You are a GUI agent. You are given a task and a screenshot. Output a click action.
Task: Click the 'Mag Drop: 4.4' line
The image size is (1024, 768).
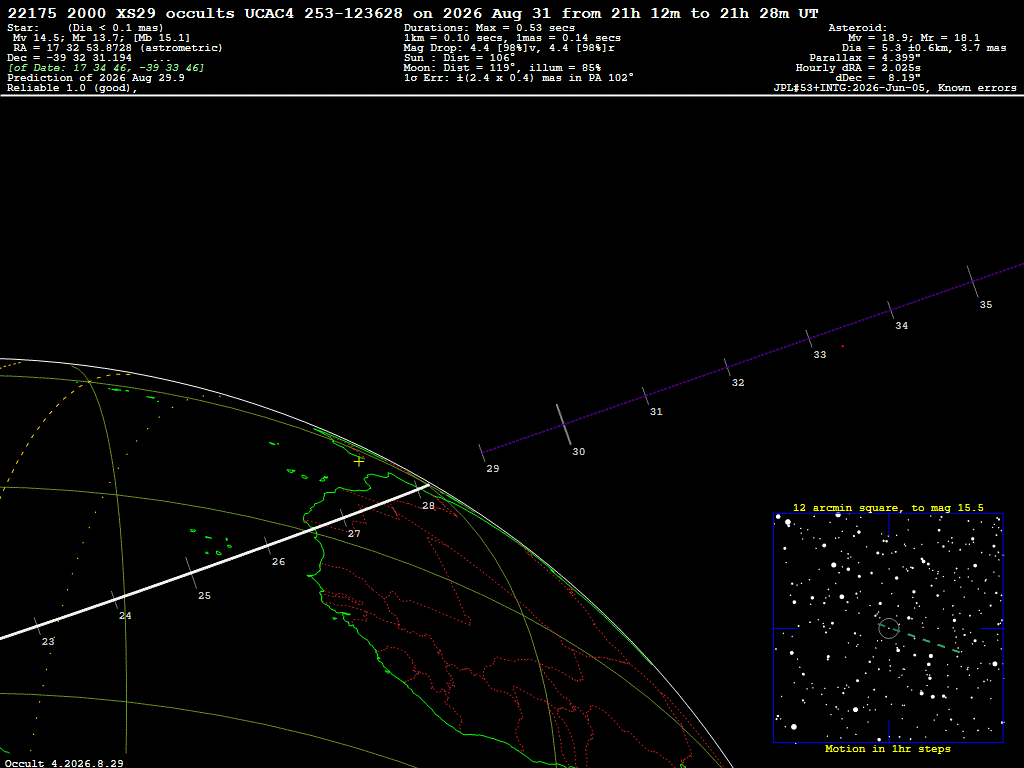tap(509, 48)
